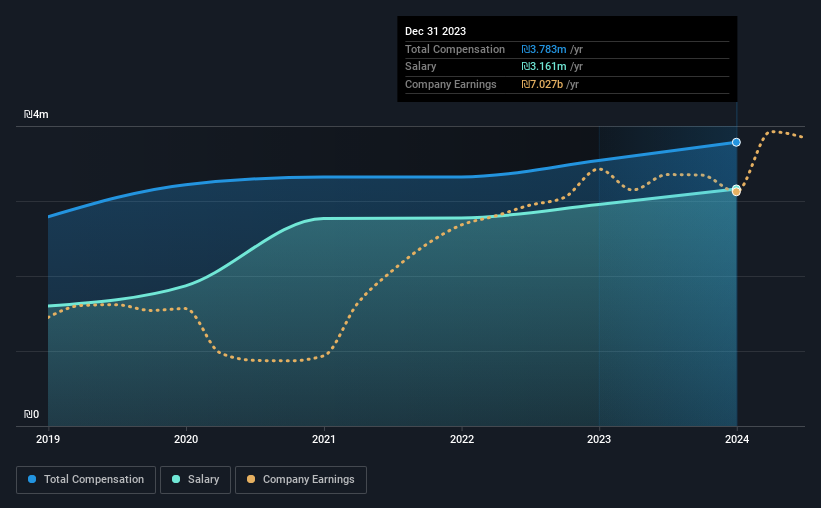This screenshot has height=508, width=821.
Task: Click the 2024 x-axis label
Action: pyautogui.click(x=737, y=439)
